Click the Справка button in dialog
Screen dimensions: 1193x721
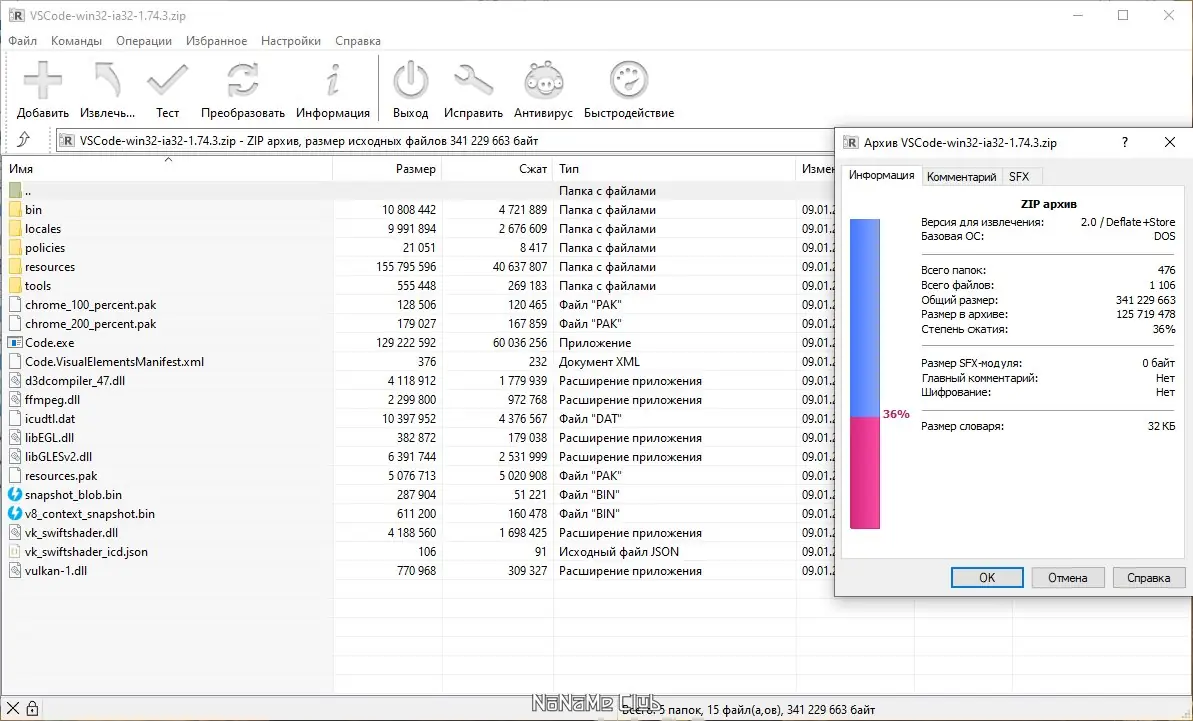1148,577
